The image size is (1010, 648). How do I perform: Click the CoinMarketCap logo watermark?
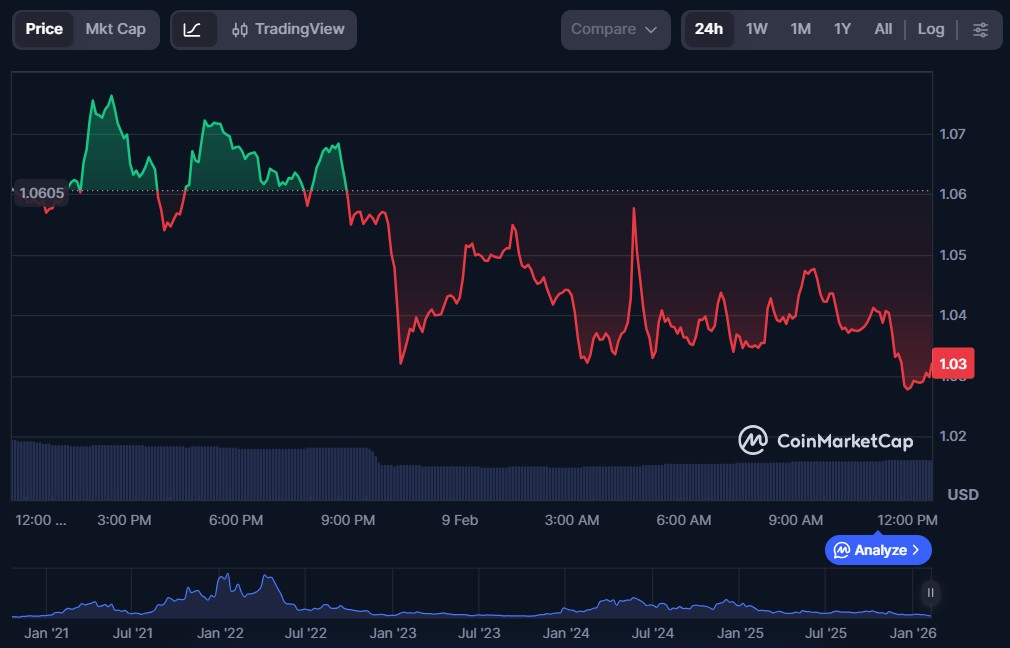[x=825, y=441]
